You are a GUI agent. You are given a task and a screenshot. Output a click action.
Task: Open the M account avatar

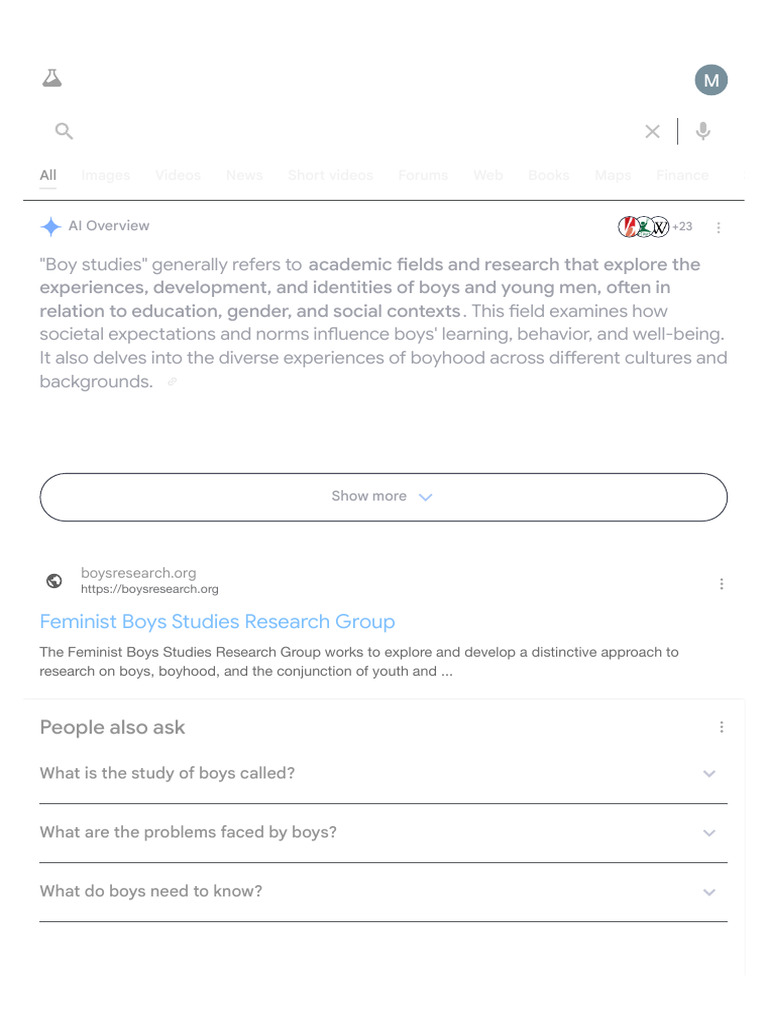tap(711, 80)
